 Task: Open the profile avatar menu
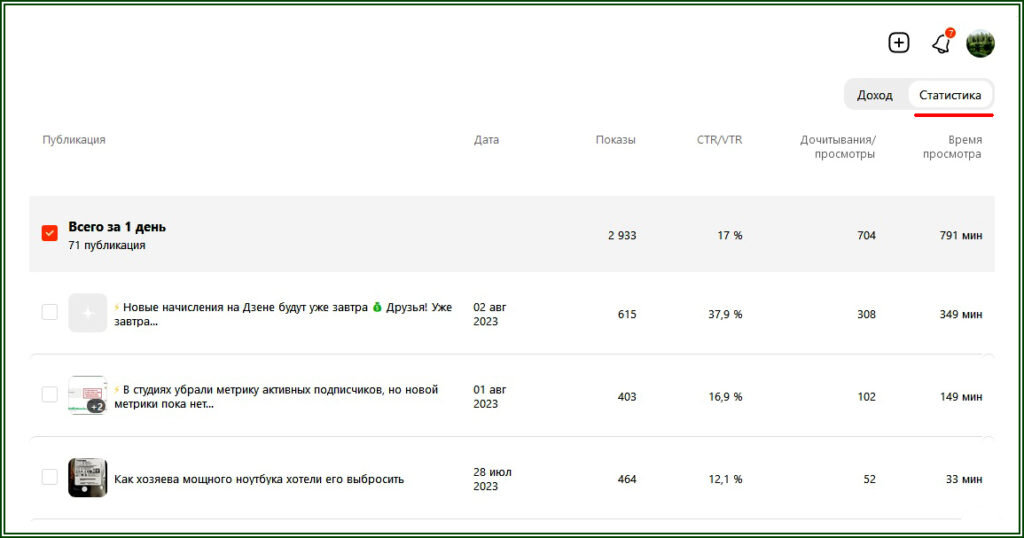click(x=980, y=43)
